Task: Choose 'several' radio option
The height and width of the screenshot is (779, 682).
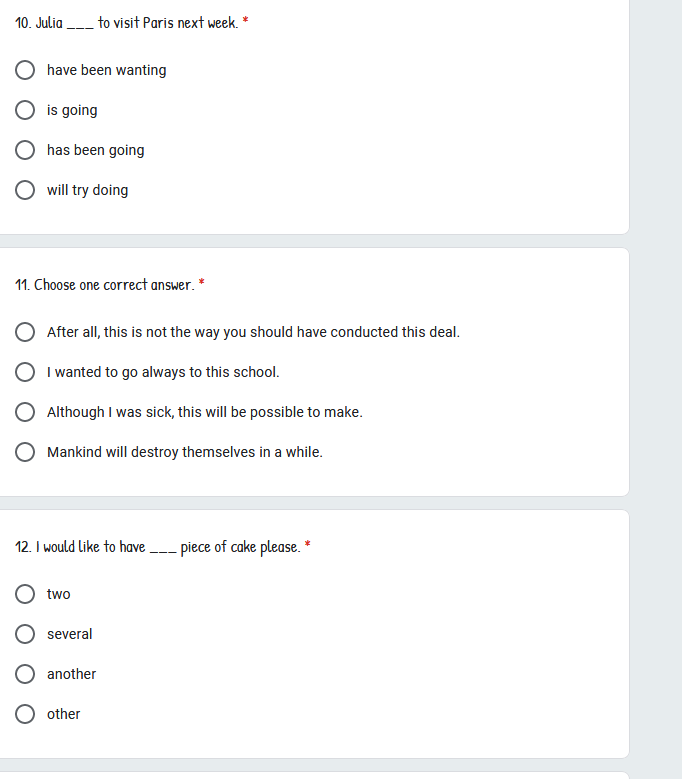Action: coord(25,634)
